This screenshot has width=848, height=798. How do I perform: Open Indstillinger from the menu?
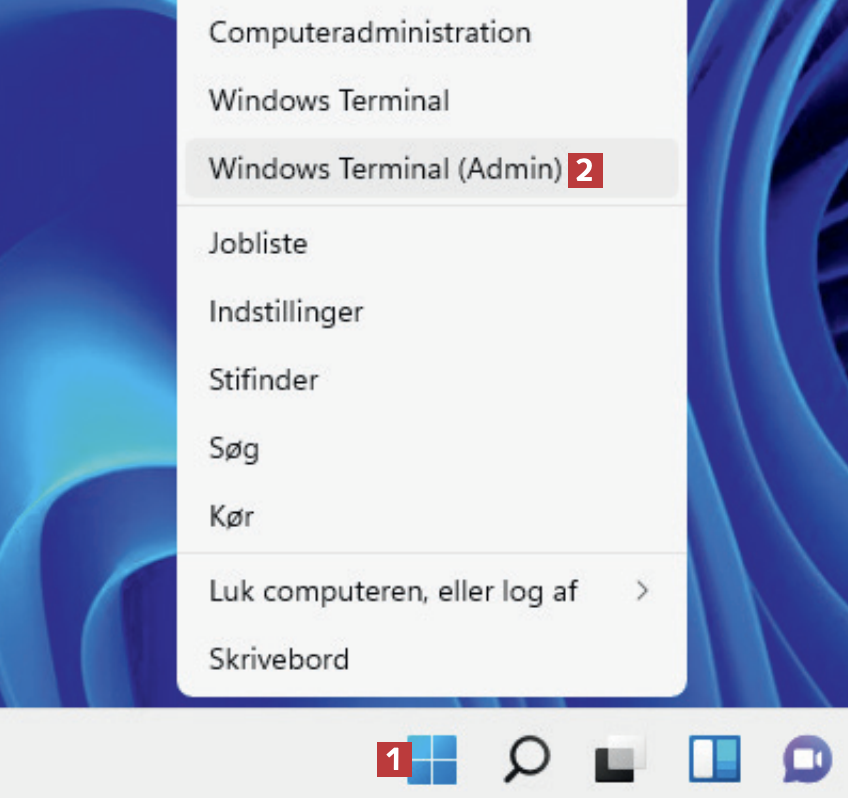(432, 311)
